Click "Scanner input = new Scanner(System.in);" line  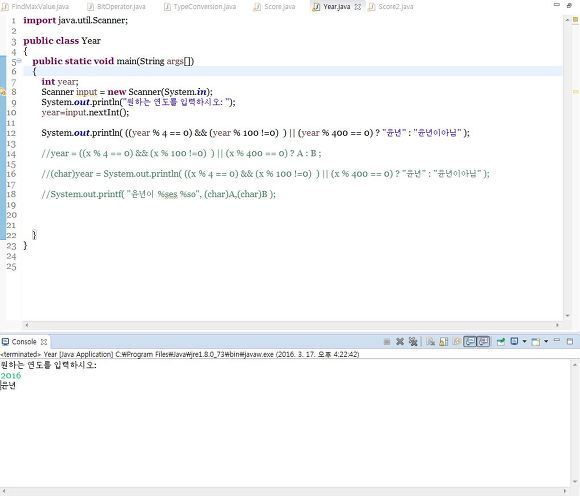[127, 92]
